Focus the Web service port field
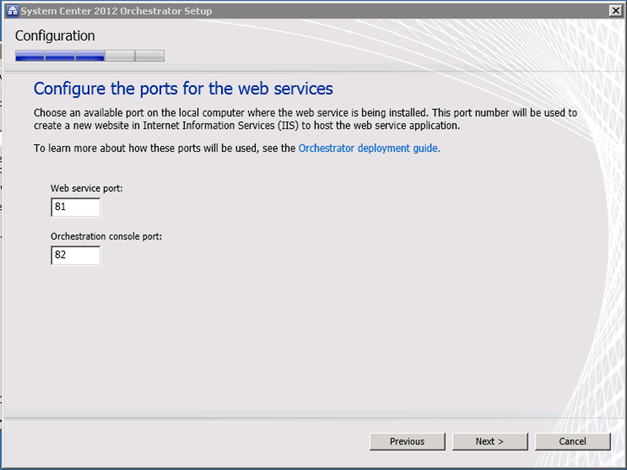Image resolution: width=627 pixels, height=470 pixels. coord(75,207)
